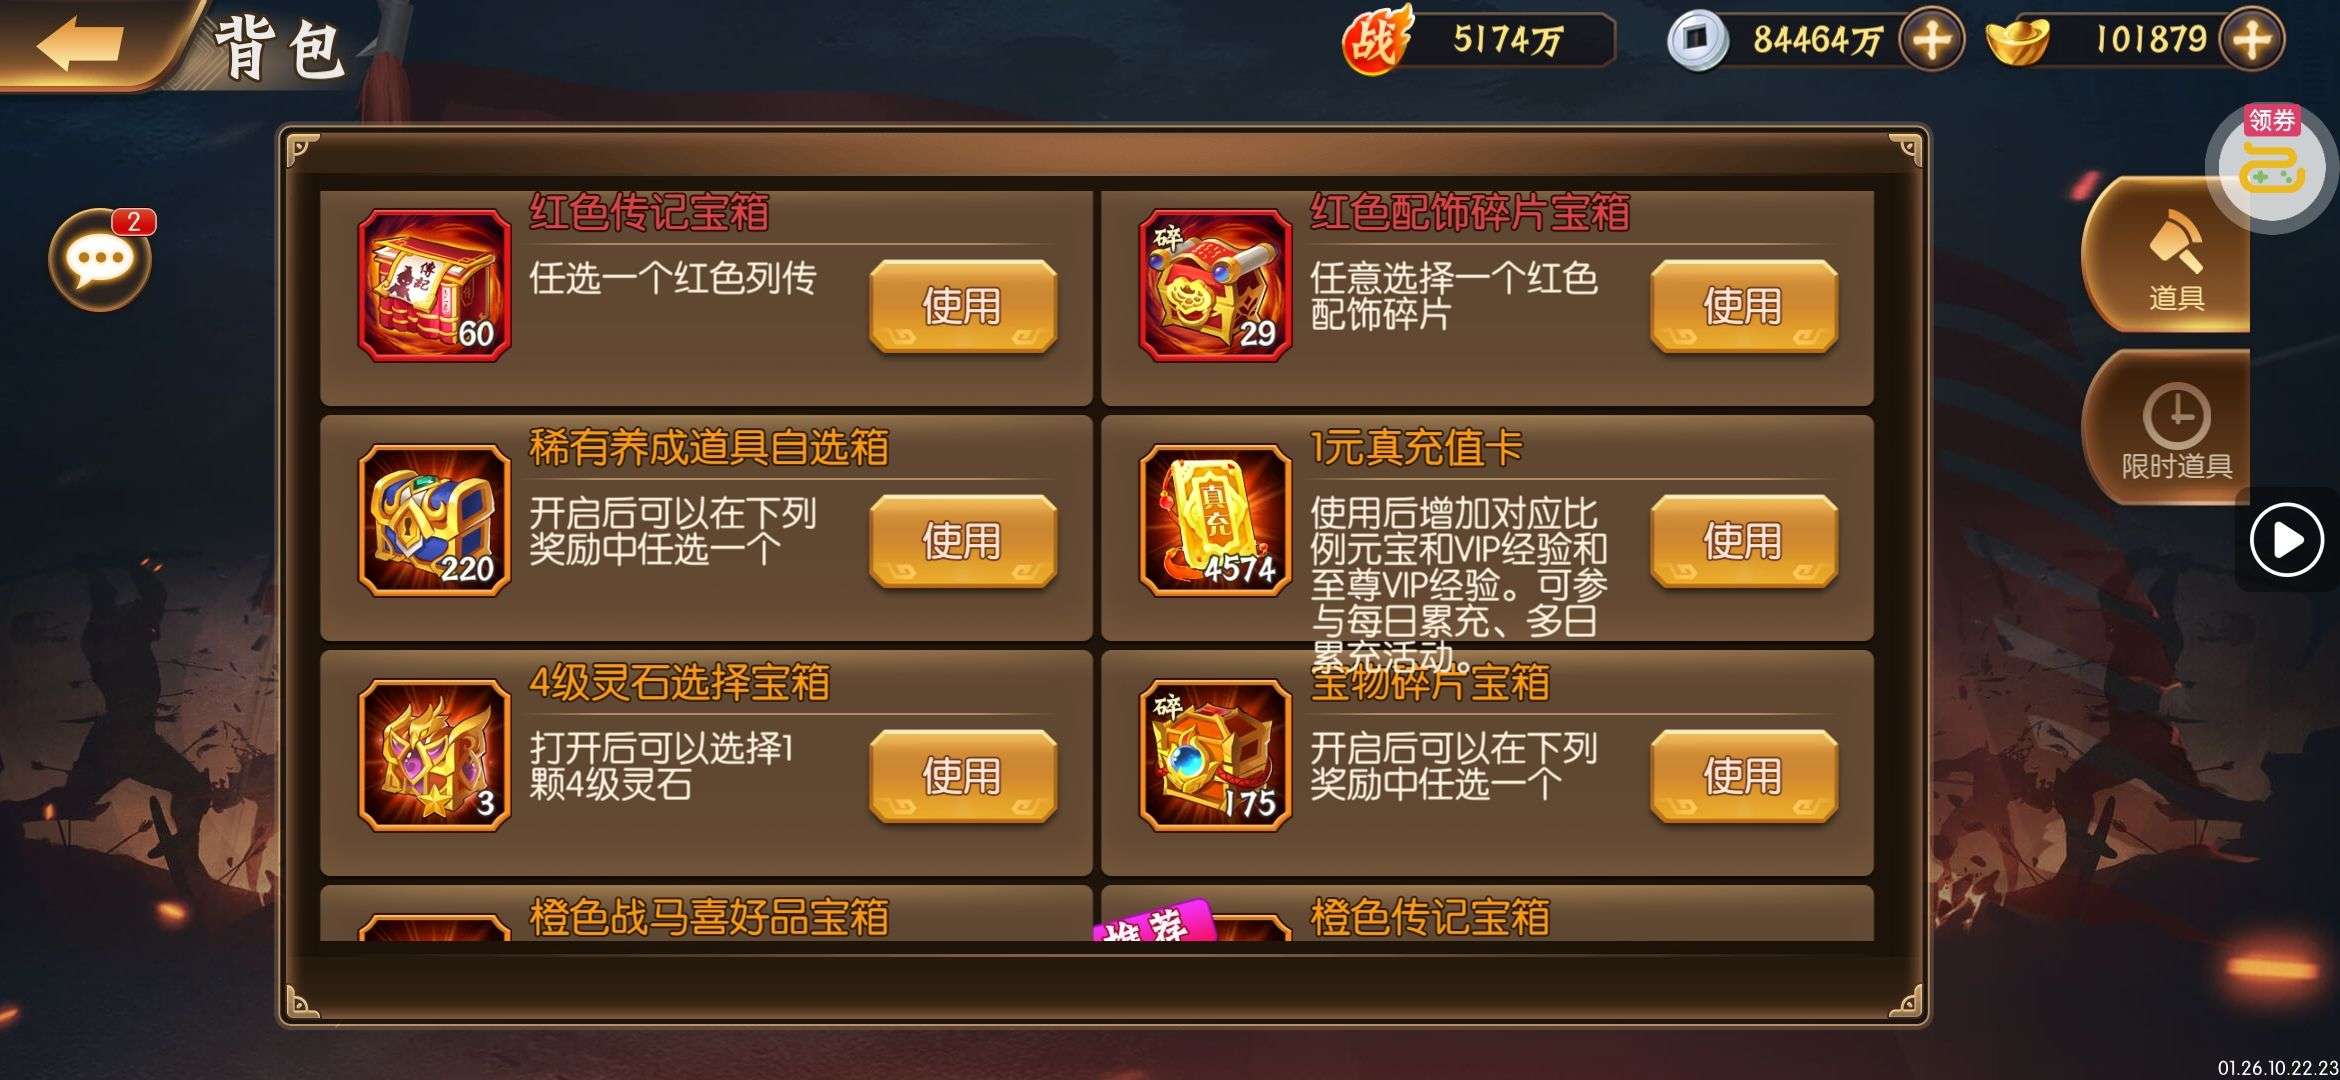Screen dimensions: 2340x1080
Task: Open the chat bubble with 2 notifications
Action: pos(100,260)
